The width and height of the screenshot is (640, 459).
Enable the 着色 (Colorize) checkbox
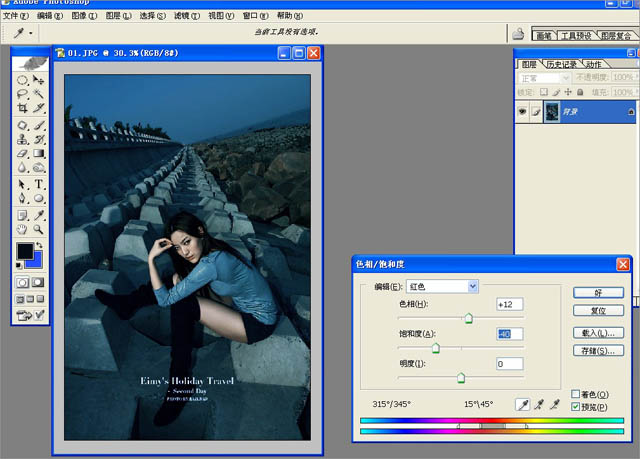tap(576, 395)
